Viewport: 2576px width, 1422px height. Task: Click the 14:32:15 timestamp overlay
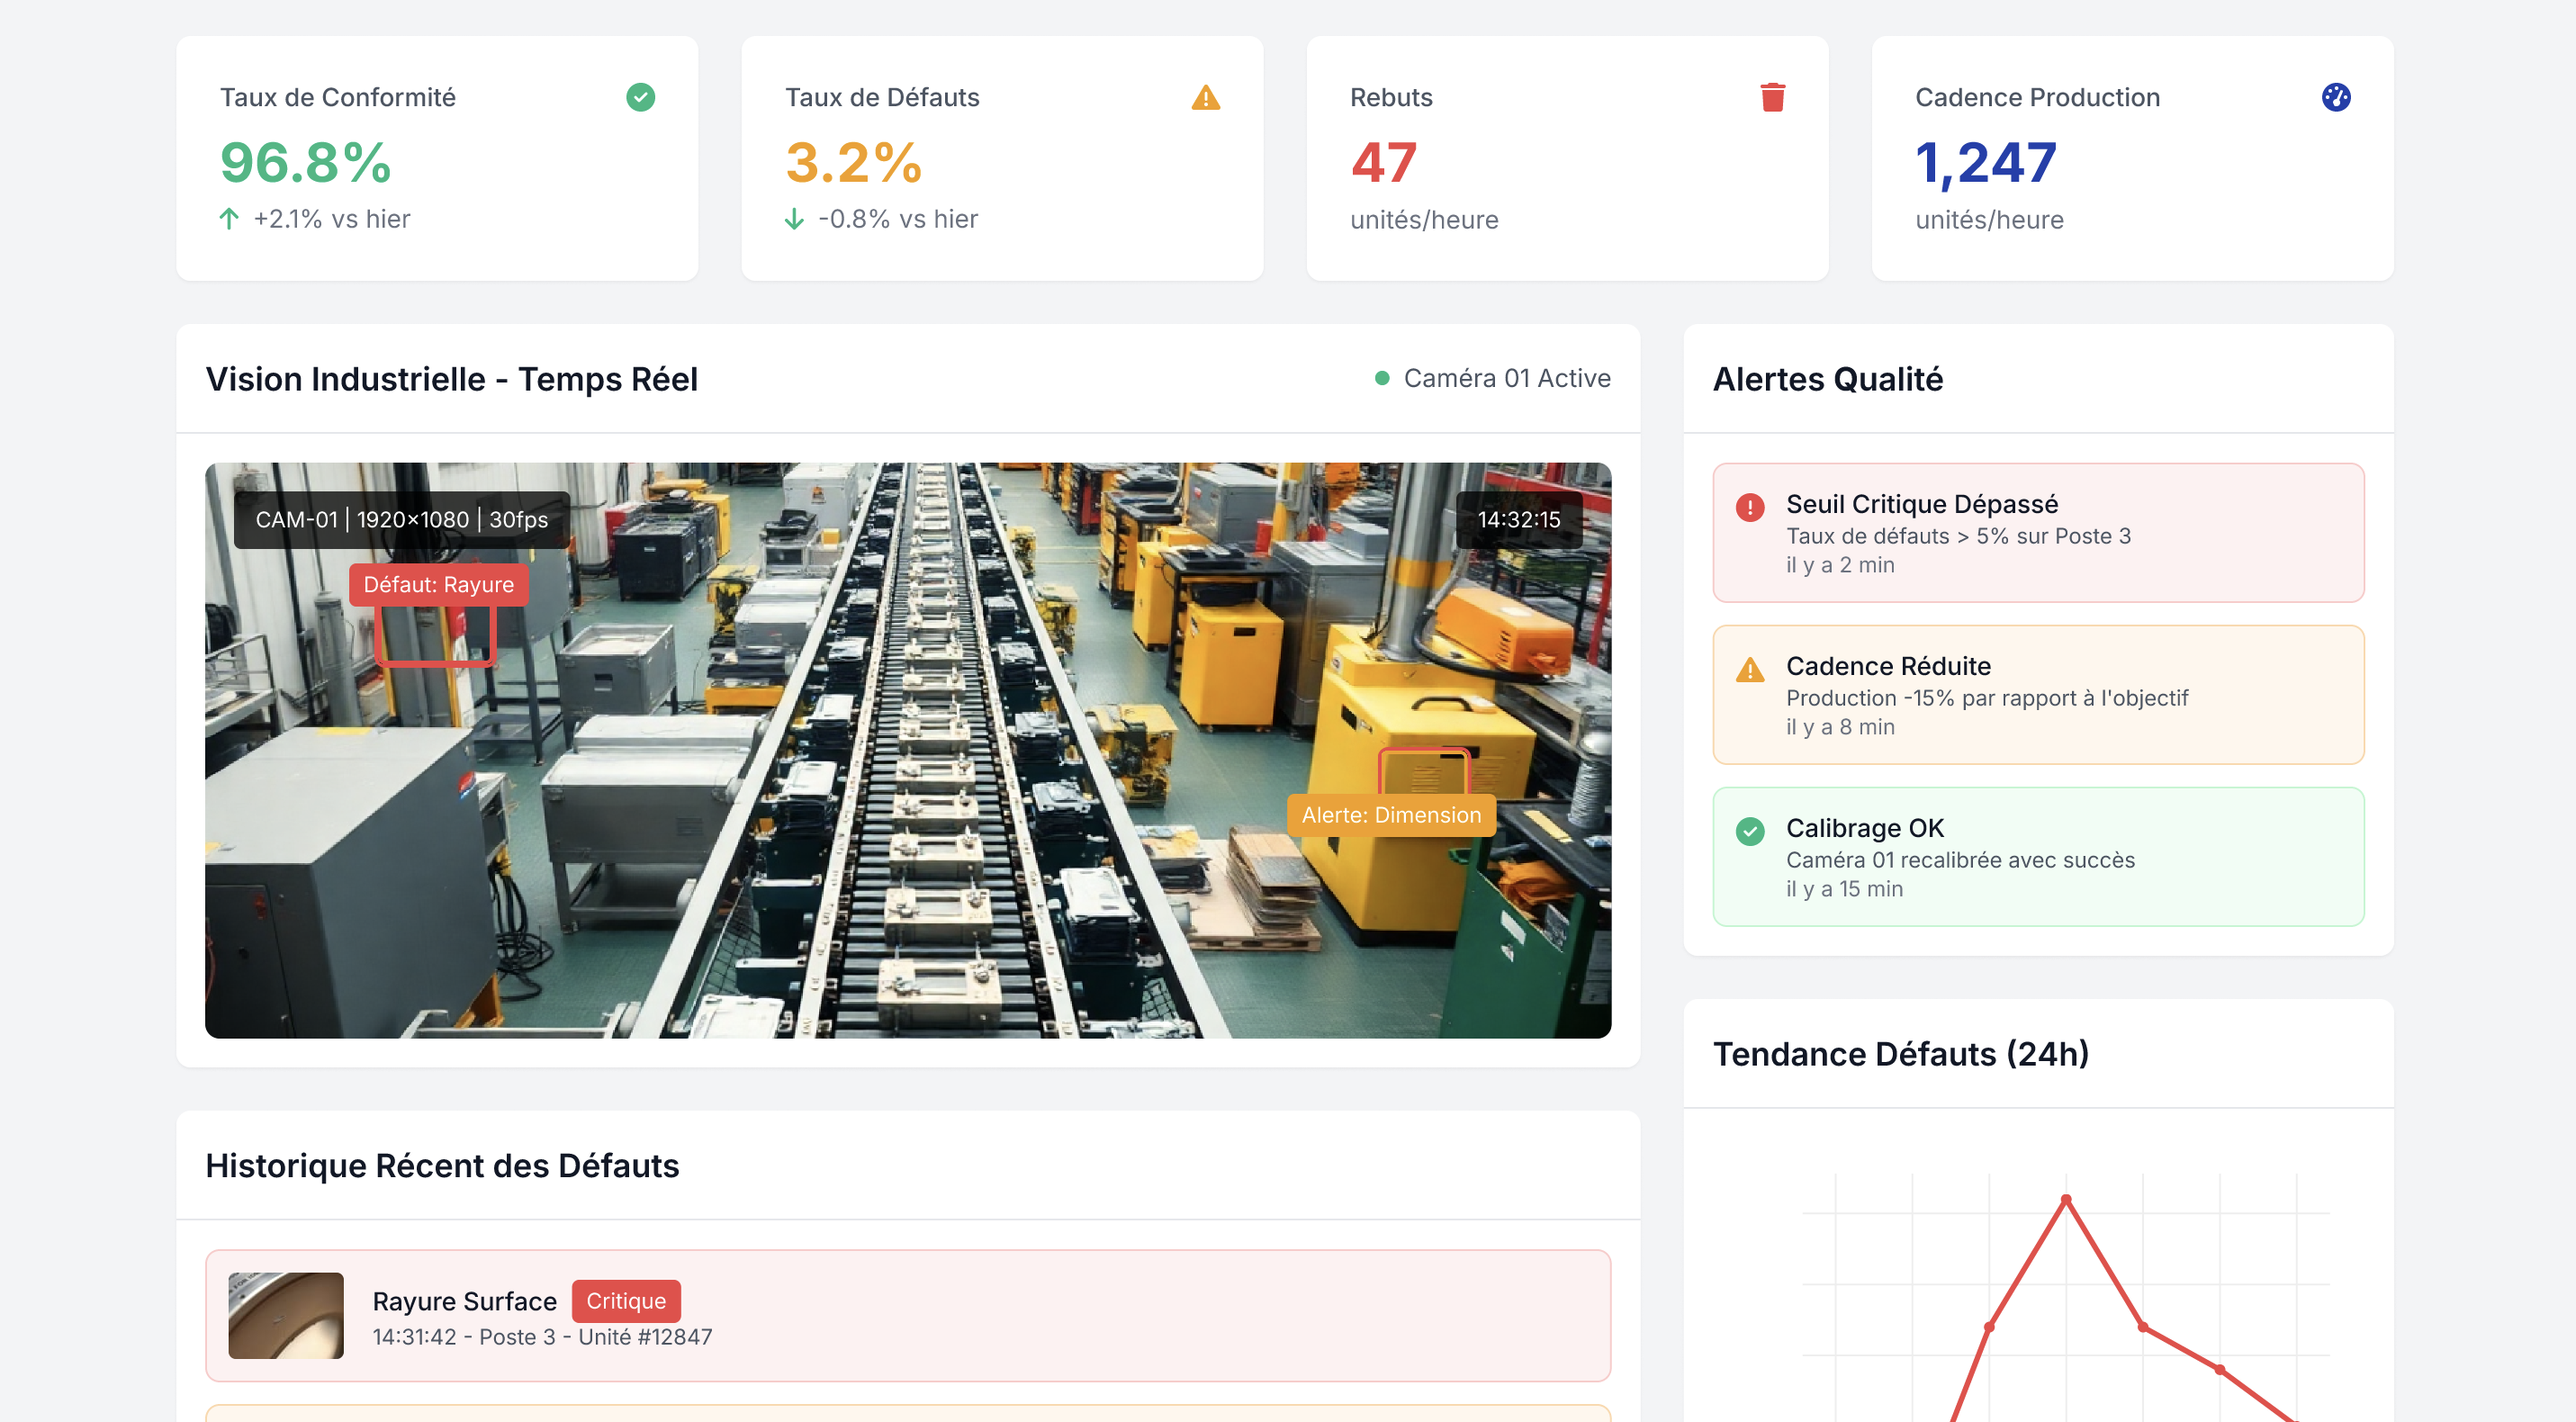pyautogui.click(x=1518, y=519)
